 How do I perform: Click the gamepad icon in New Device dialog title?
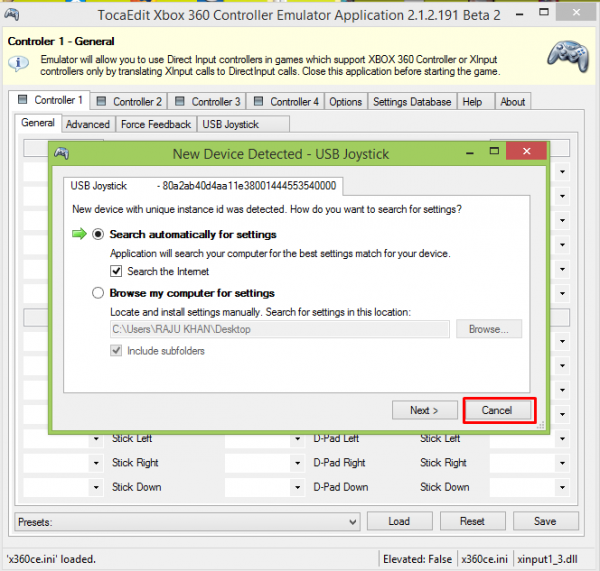click(61, 153)
